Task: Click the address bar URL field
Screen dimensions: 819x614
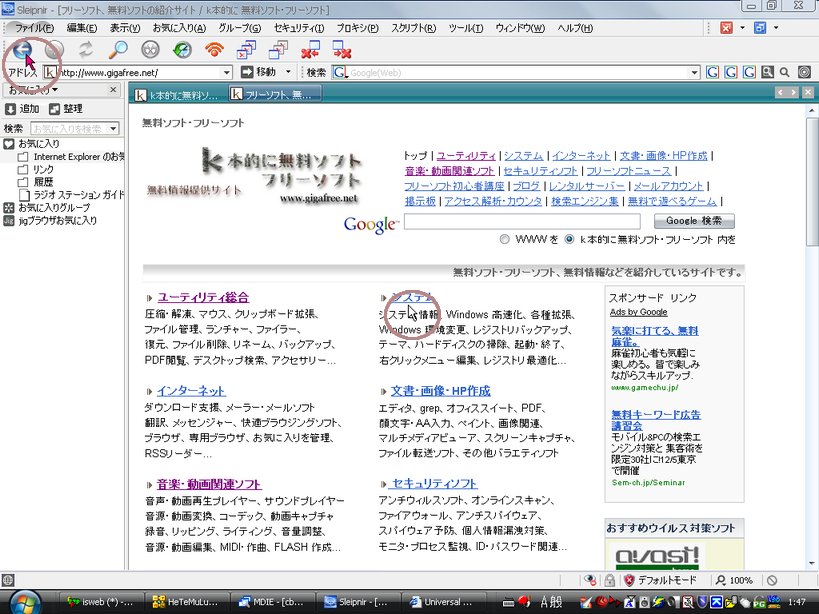Action: (137, 73)
